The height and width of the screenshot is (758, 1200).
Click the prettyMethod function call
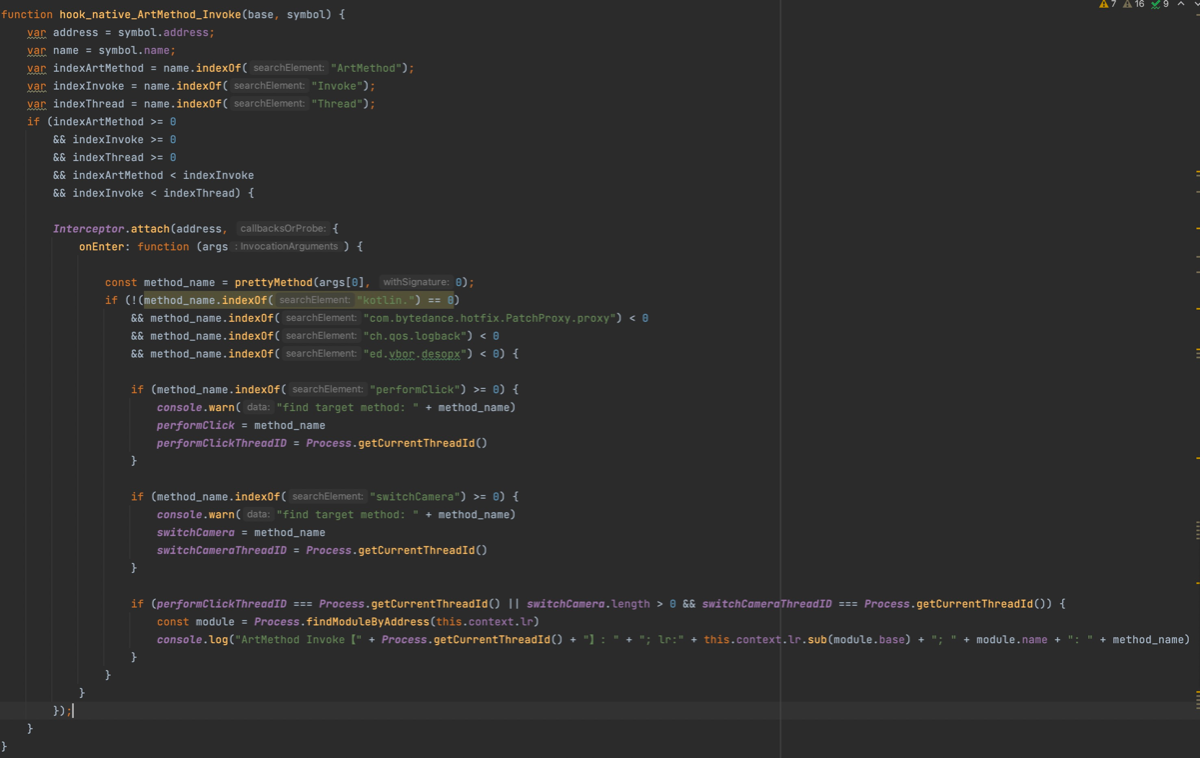[273, 283]
